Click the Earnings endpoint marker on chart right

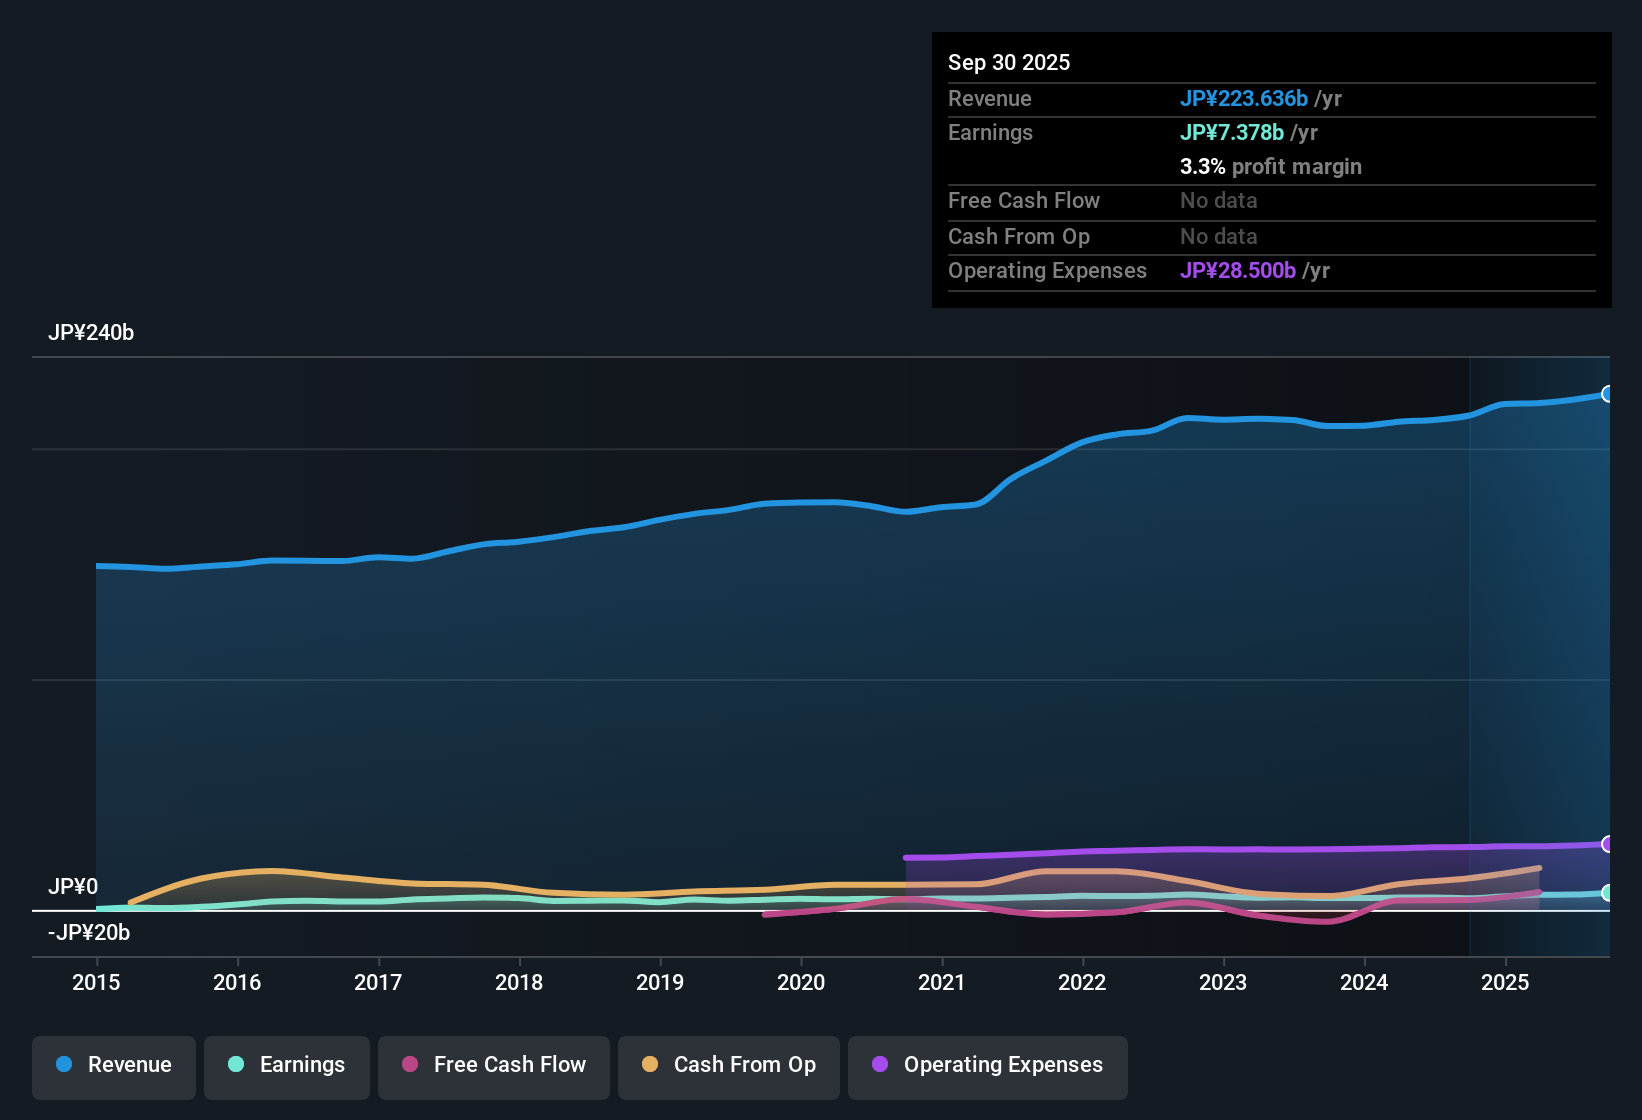(x=1608, y=893)
